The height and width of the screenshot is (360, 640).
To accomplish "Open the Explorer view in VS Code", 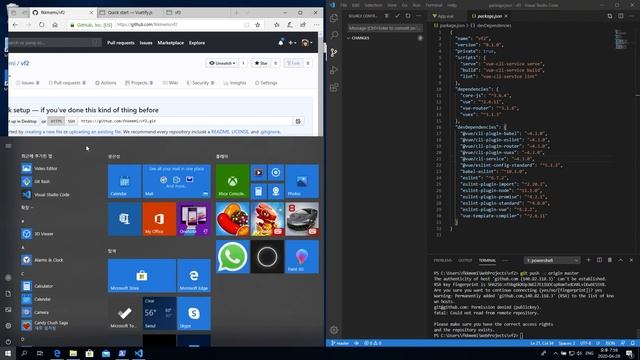I will (x=334, y=18).
